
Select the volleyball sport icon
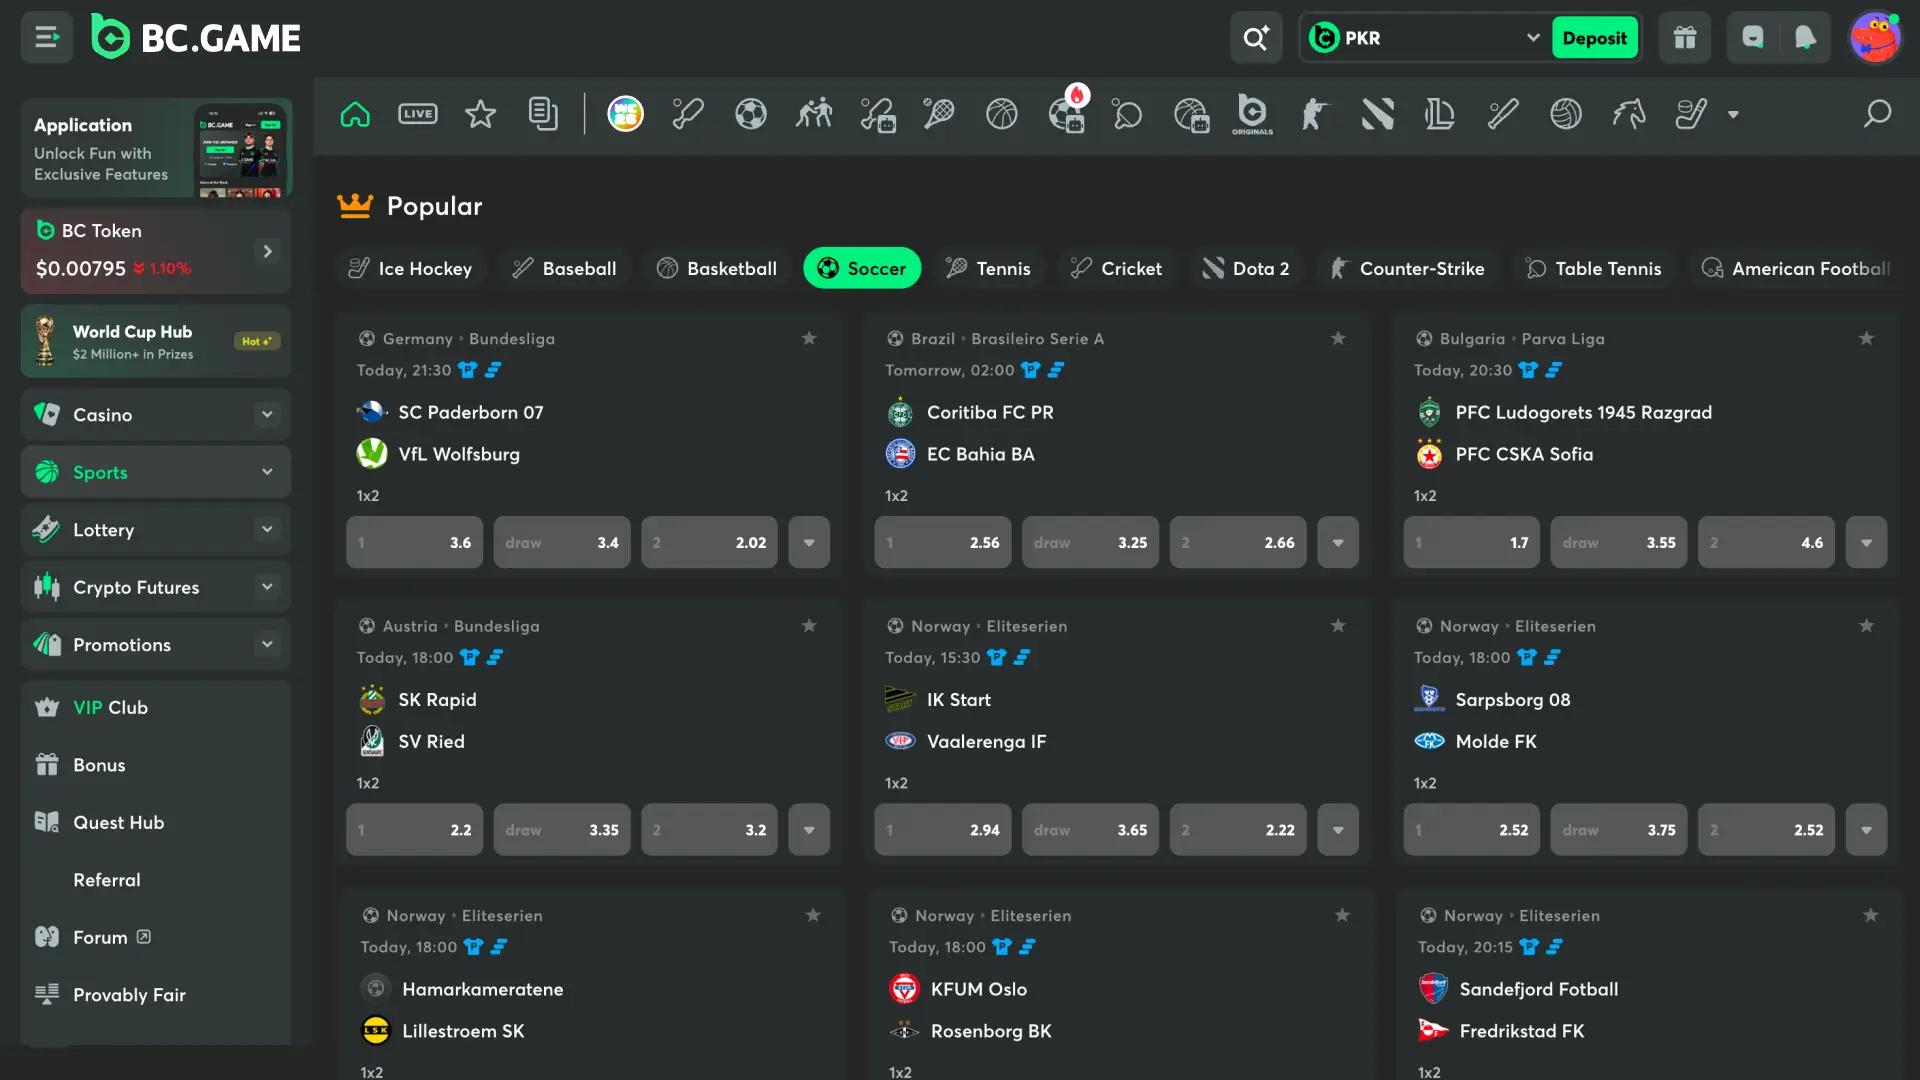click(x=1566, y=114)
